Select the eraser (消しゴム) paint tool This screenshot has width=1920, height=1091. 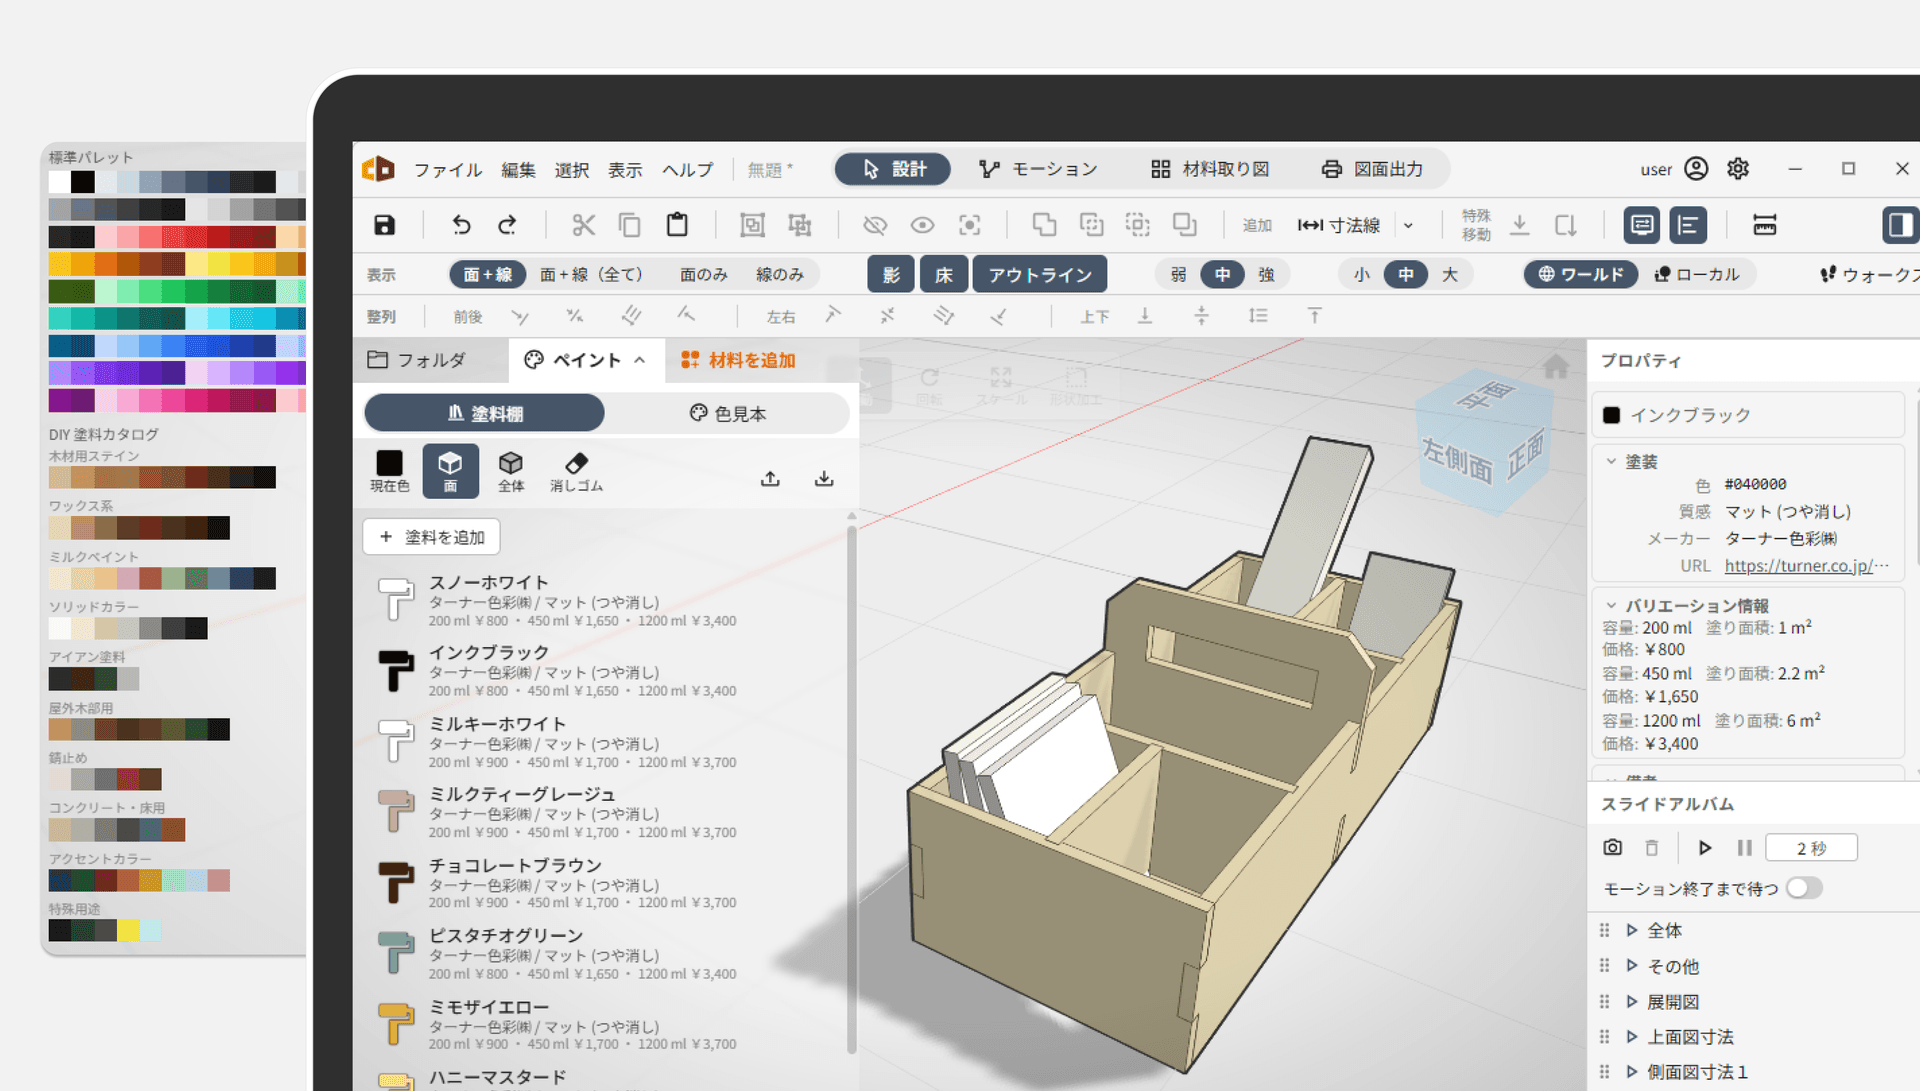click(576, 471)
